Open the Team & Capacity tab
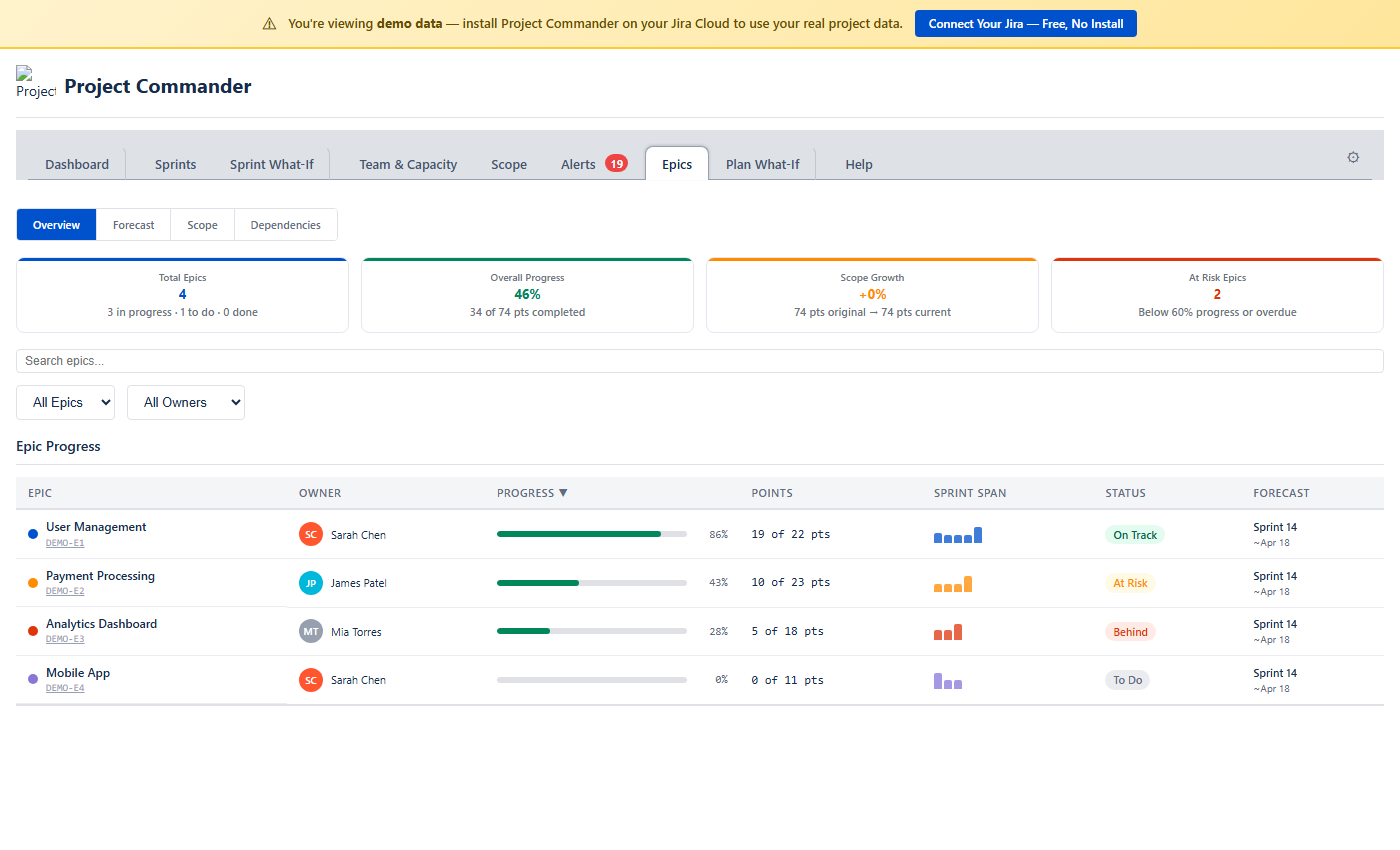This screenshot has height=850, width=1400. click(x=408, y=164)
